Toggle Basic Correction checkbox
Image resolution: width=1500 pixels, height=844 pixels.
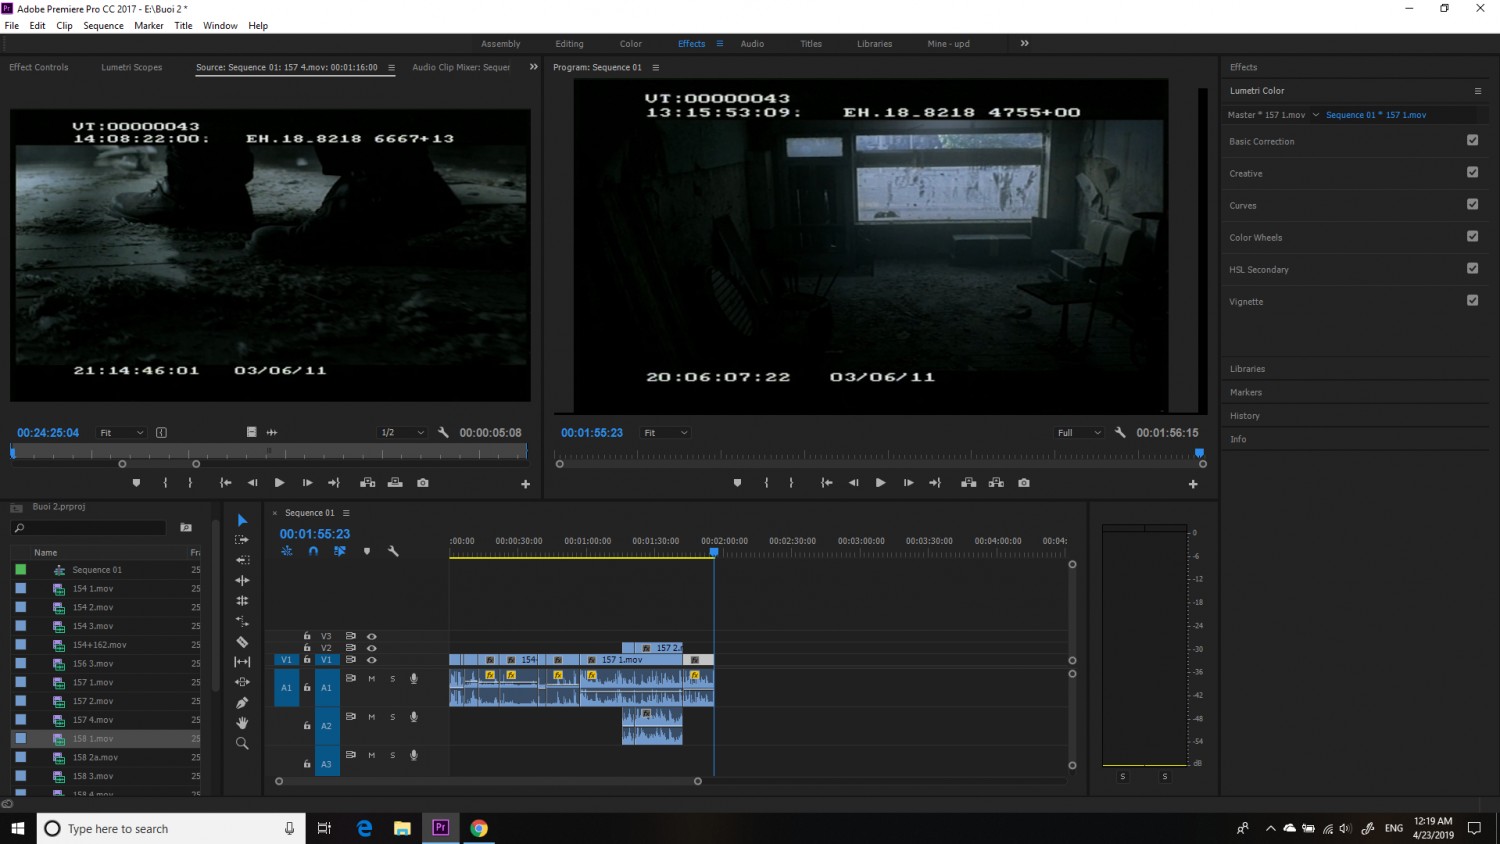[1473, 140]
